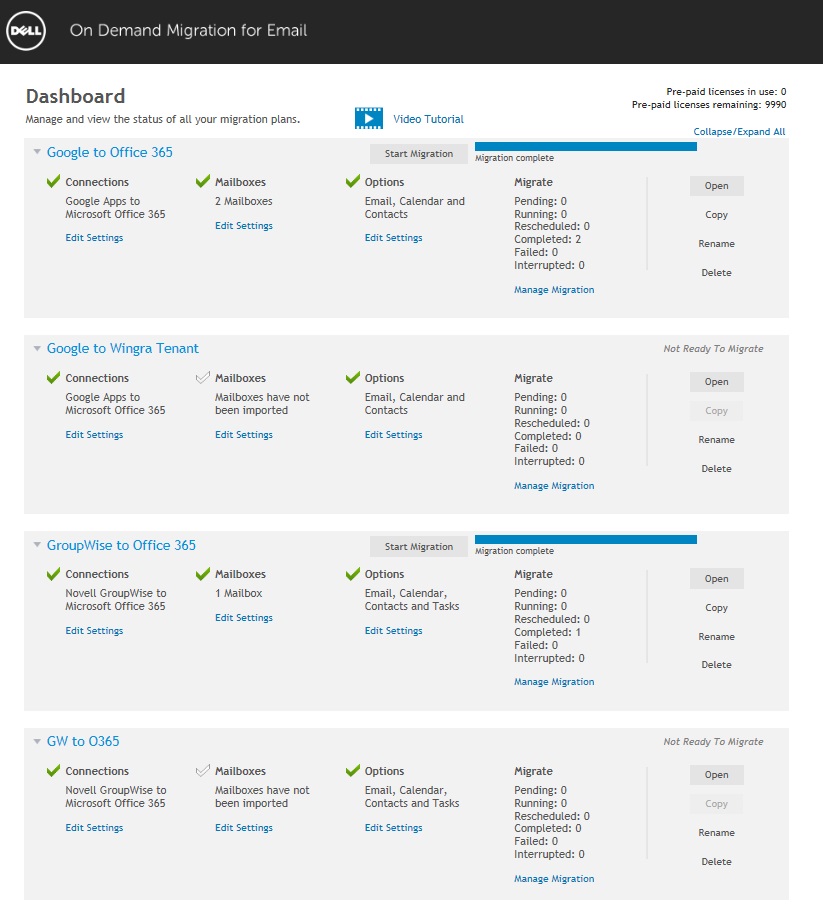
Task: Play the Video Tutorial film icon
Action: (369, 118)
